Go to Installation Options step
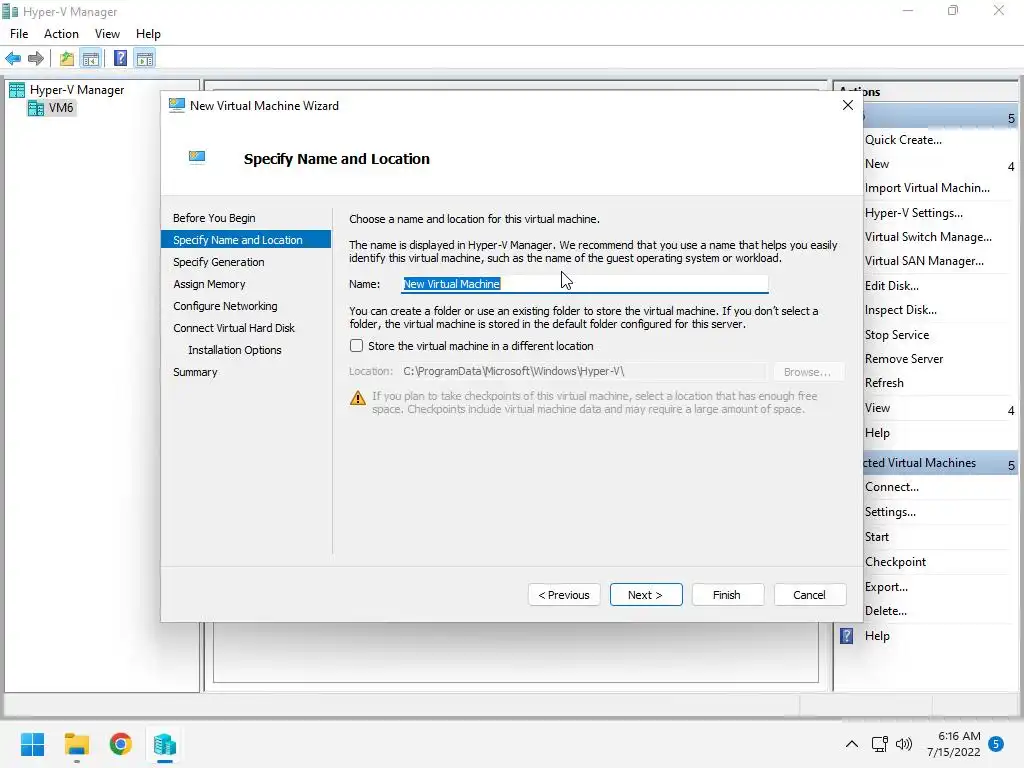 click(234, 350)
